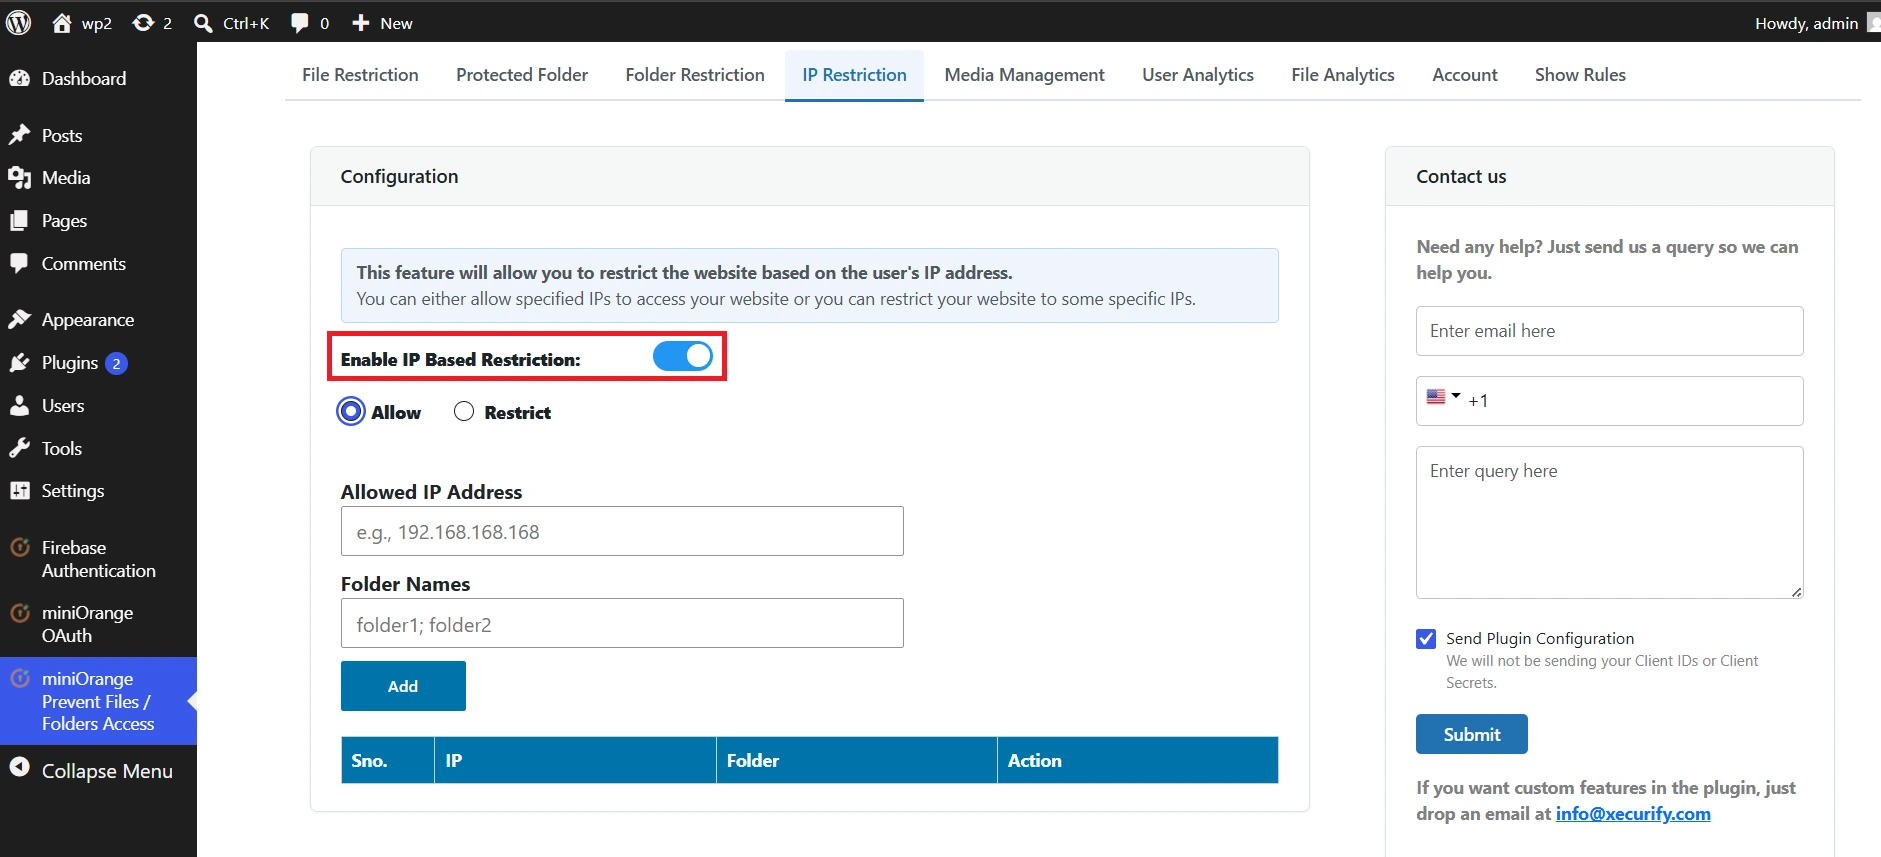
Task: Click the IP table column header
Action: point(575,760)
